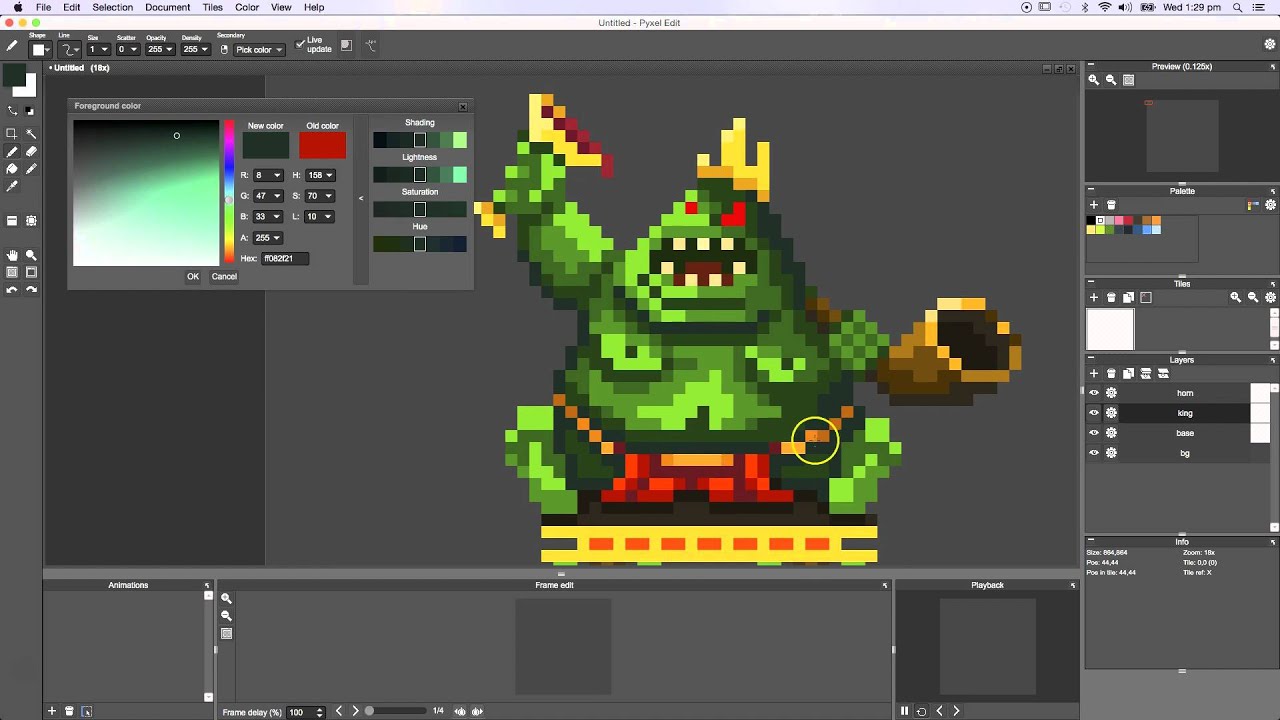Select the rectangular Selection tool
Image resolution: width=1280 pixels, height=720 pixels.
tap(12, 133)
